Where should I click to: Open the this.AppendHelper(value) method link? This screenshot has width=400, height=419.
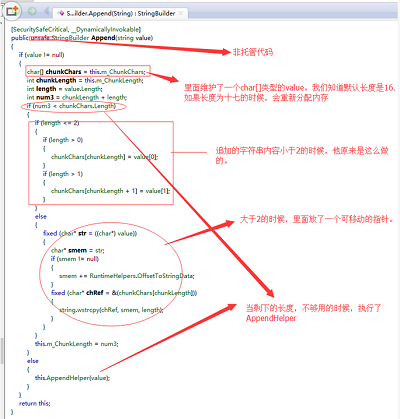pos(72,378)
